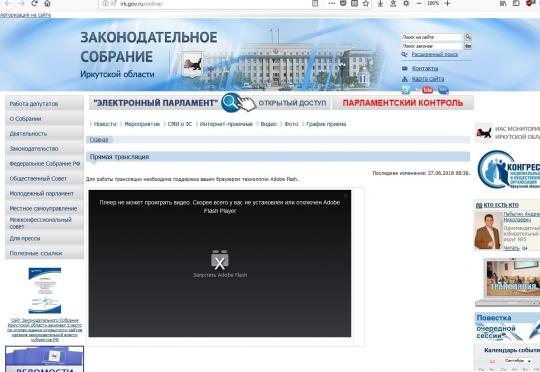The width and height of the screenshot is (540, 372).
Task: Zoom out with the minus button
Action: click(419, 3)
